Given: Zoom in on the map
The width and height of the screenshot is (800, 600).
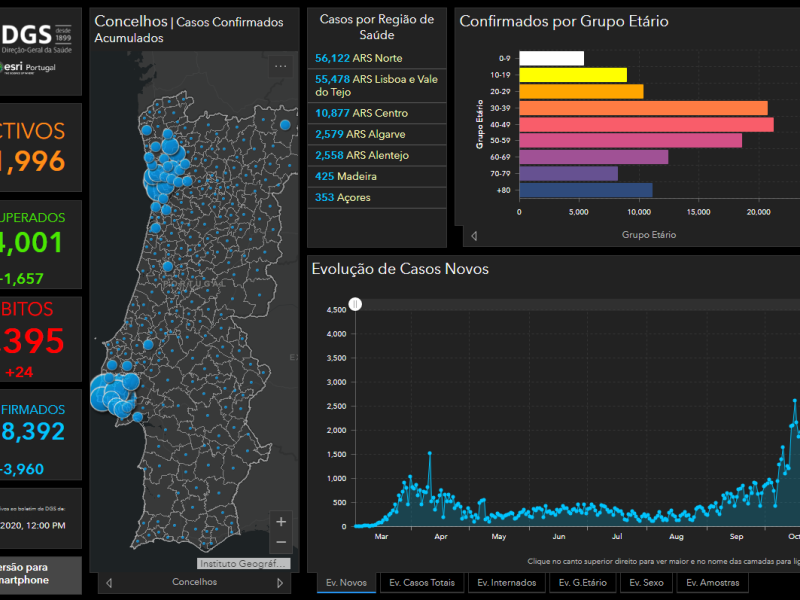Looking at the screenshot, I should pos(281,522).
